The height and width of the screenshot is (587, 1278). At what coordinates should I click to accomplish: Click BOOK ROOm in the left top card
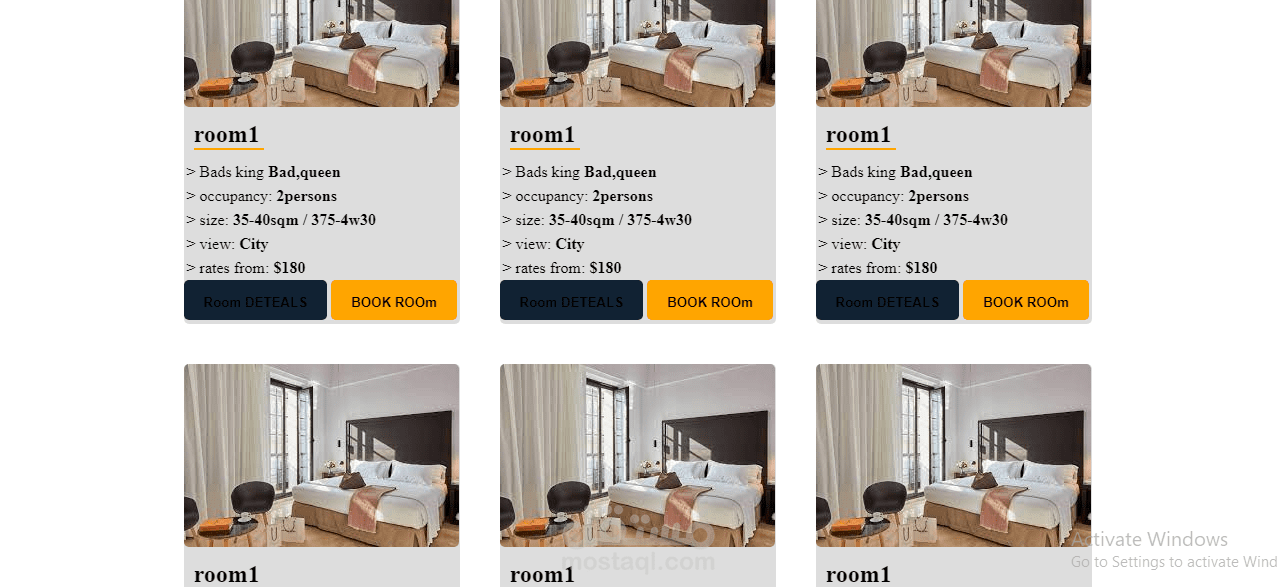(394, 300)
